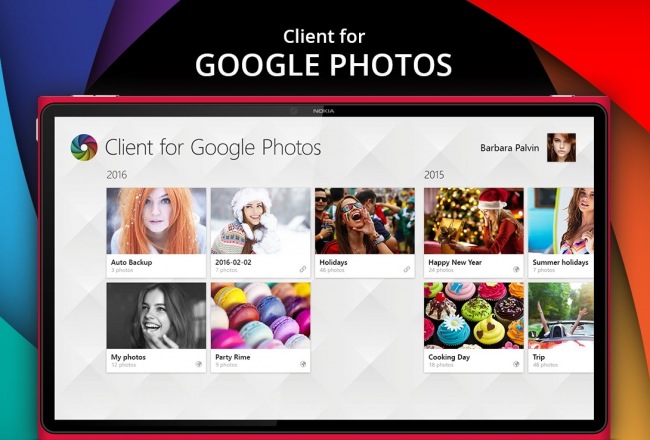Click the link icon on 2016-02-02 album
The height and width of the screenshot is (440, 650).
click(x=303, y=269)
